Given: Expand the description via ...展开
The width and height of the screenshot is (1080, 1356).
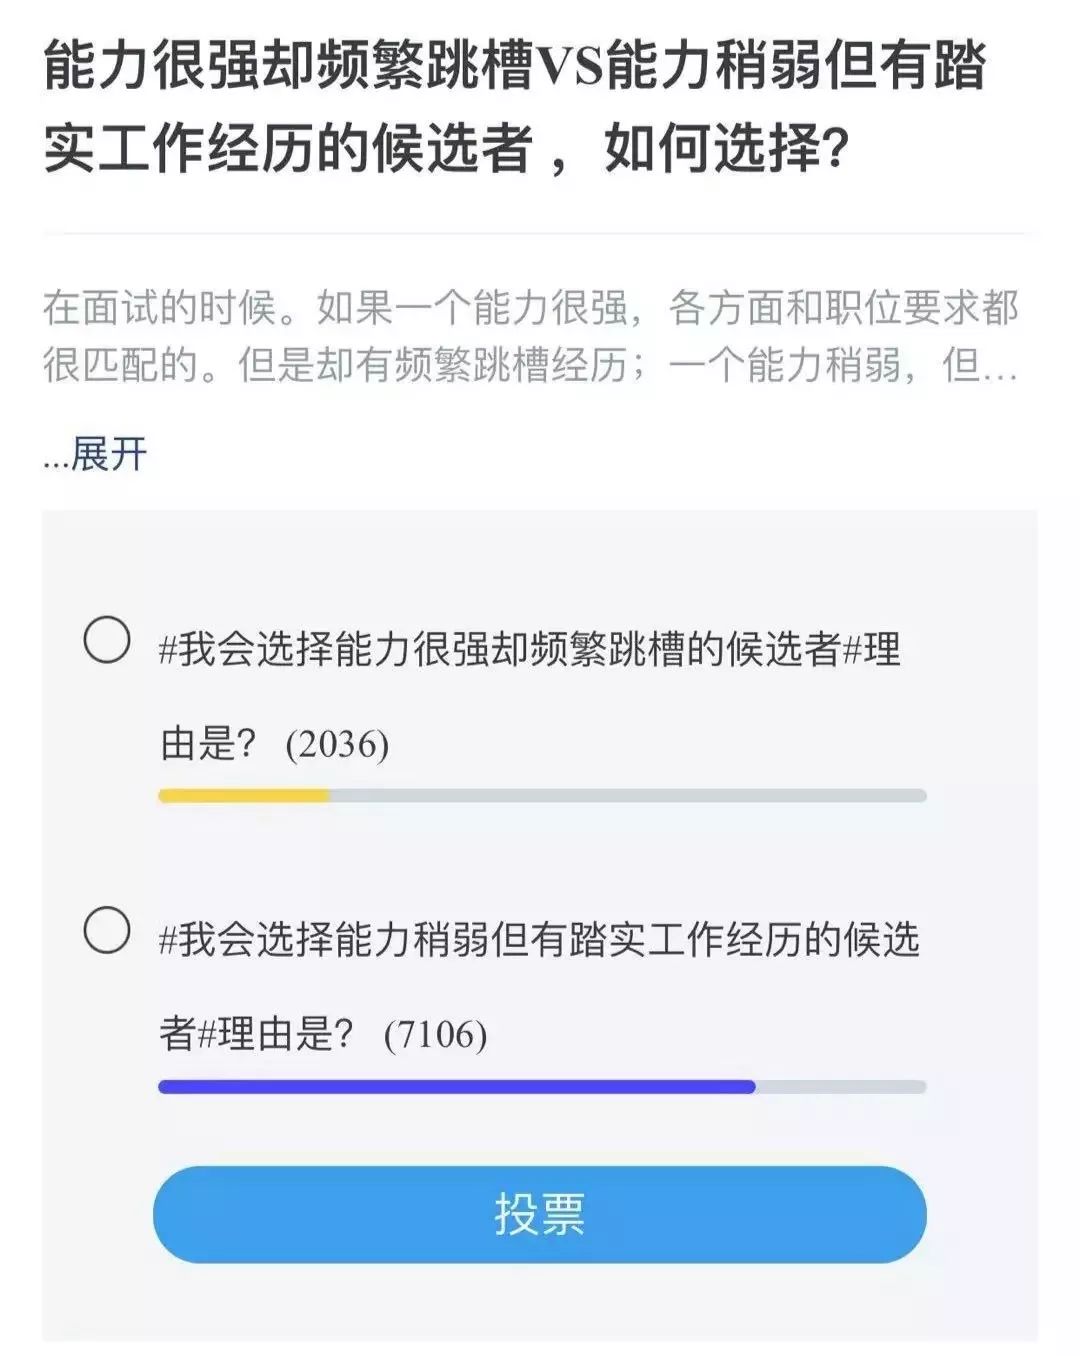Looking at the screenshot, I should tap(96, 455).
